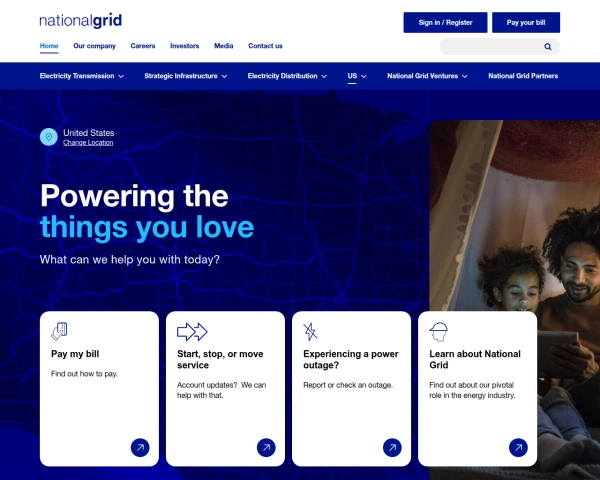Click the 'Powering the' headline text

click(x=134, y=196)
